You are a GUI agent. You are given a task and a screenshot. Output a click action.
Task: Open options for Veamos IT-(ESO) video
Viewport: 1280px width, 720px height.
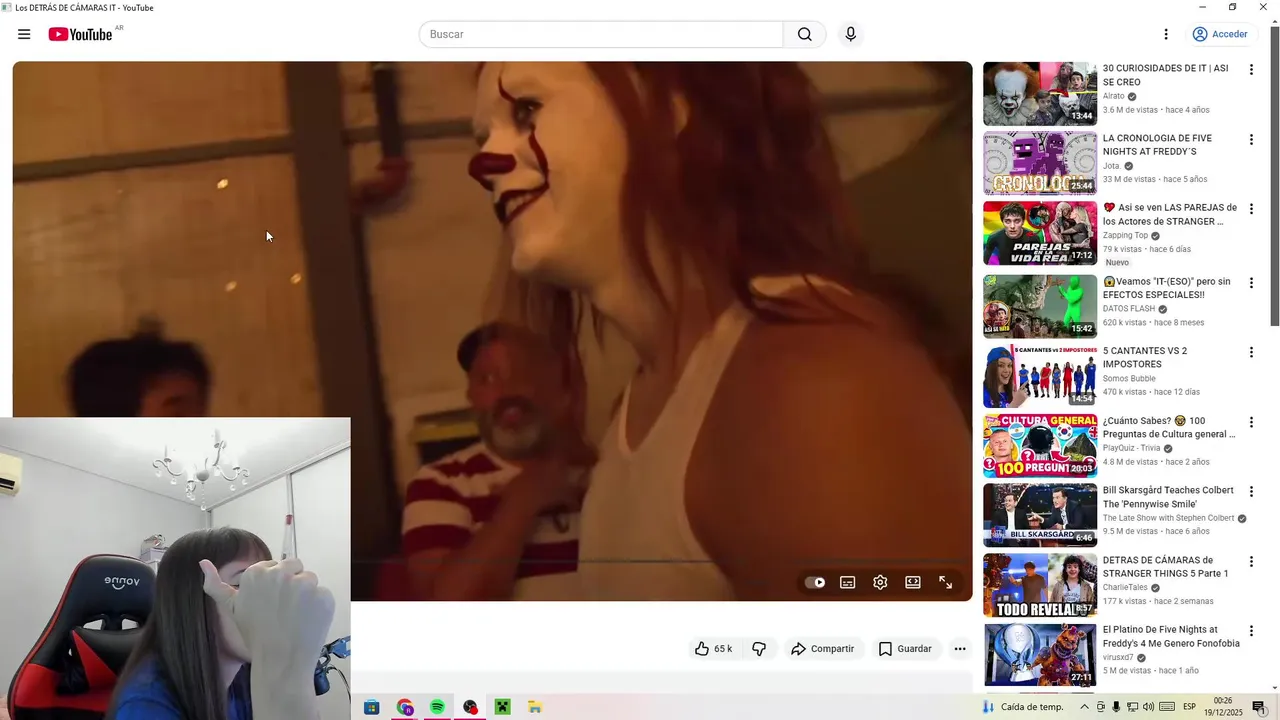[1250, 283]
